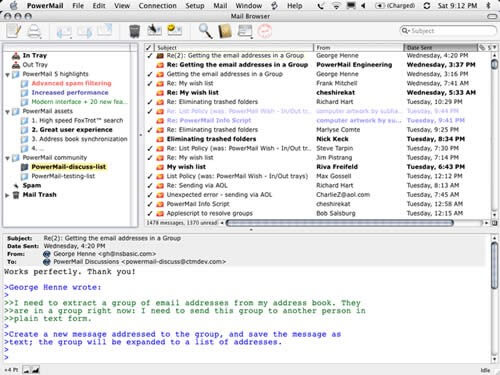Select the PowerMail-discuss-list folder
500x375 pixels.
coord(69,167)
